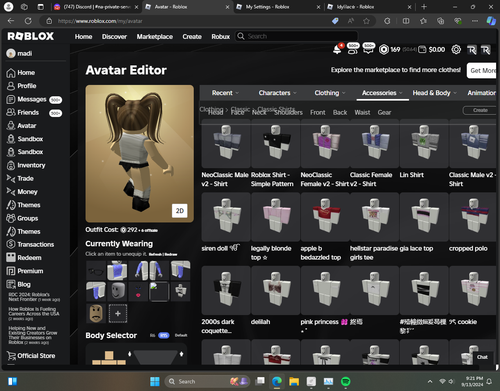Open the settings gear in Roblox header

pos(456,50)
